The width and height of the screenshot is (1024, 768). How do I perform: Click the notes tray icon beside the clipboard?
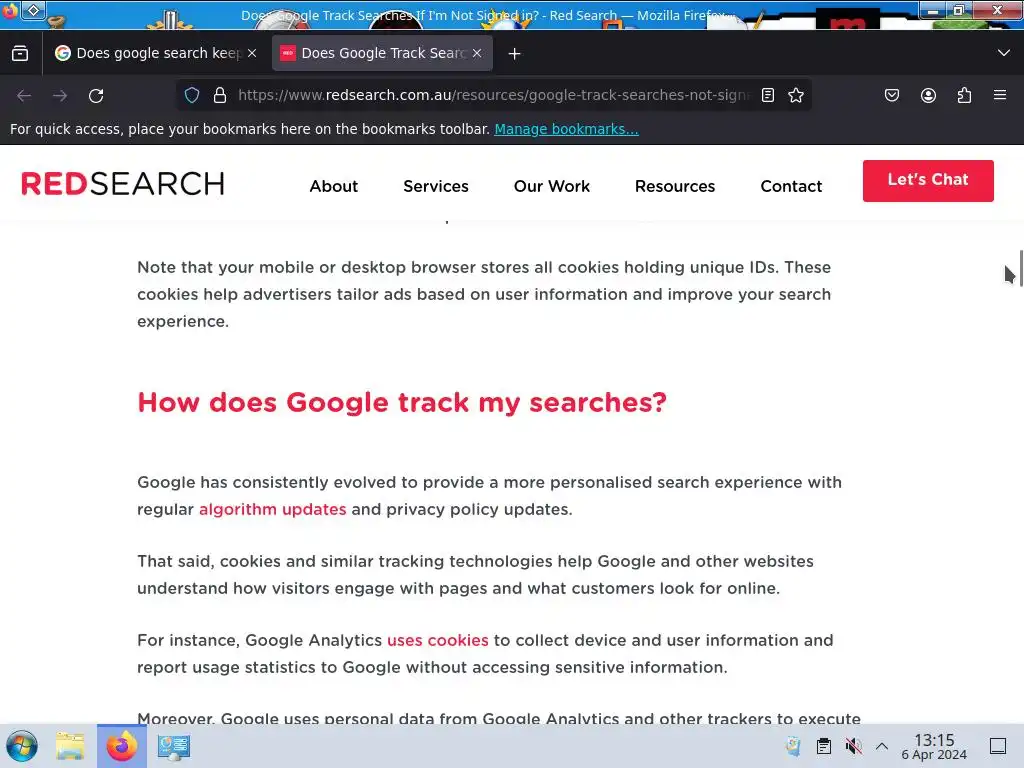tap(793, 746)
